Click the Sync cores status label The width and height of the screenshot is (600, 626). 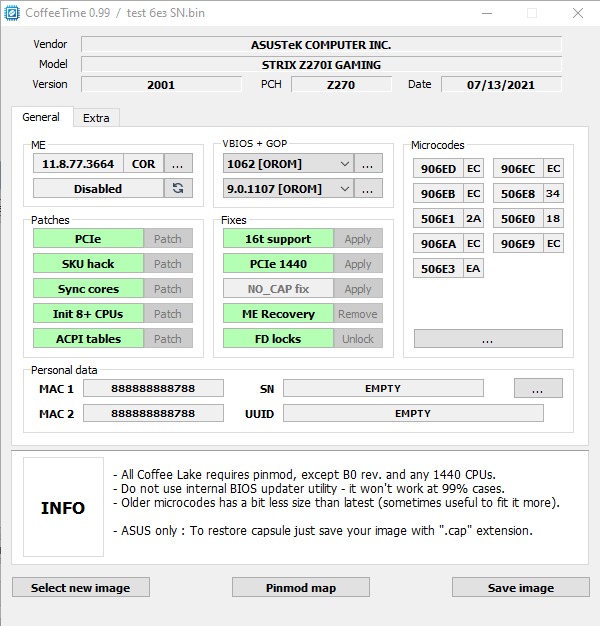pyautogui.click(x=88, y=289)
